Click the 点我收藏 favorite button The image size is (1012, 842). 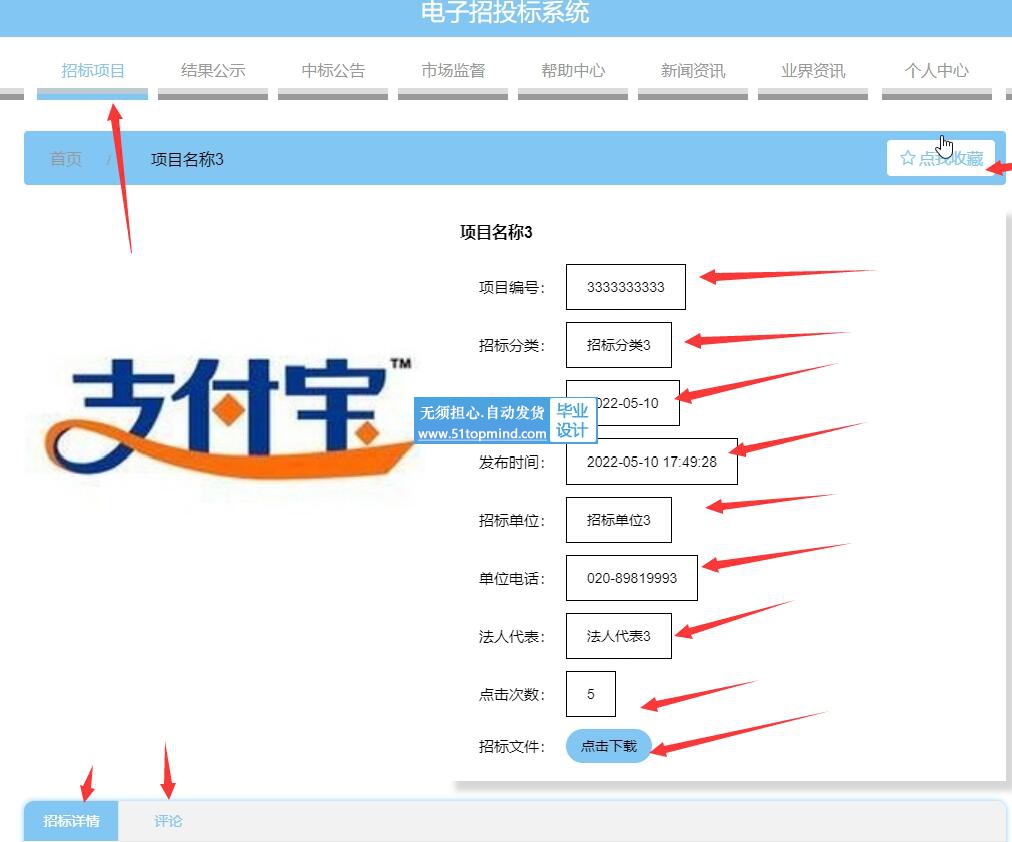pos(941,158)
